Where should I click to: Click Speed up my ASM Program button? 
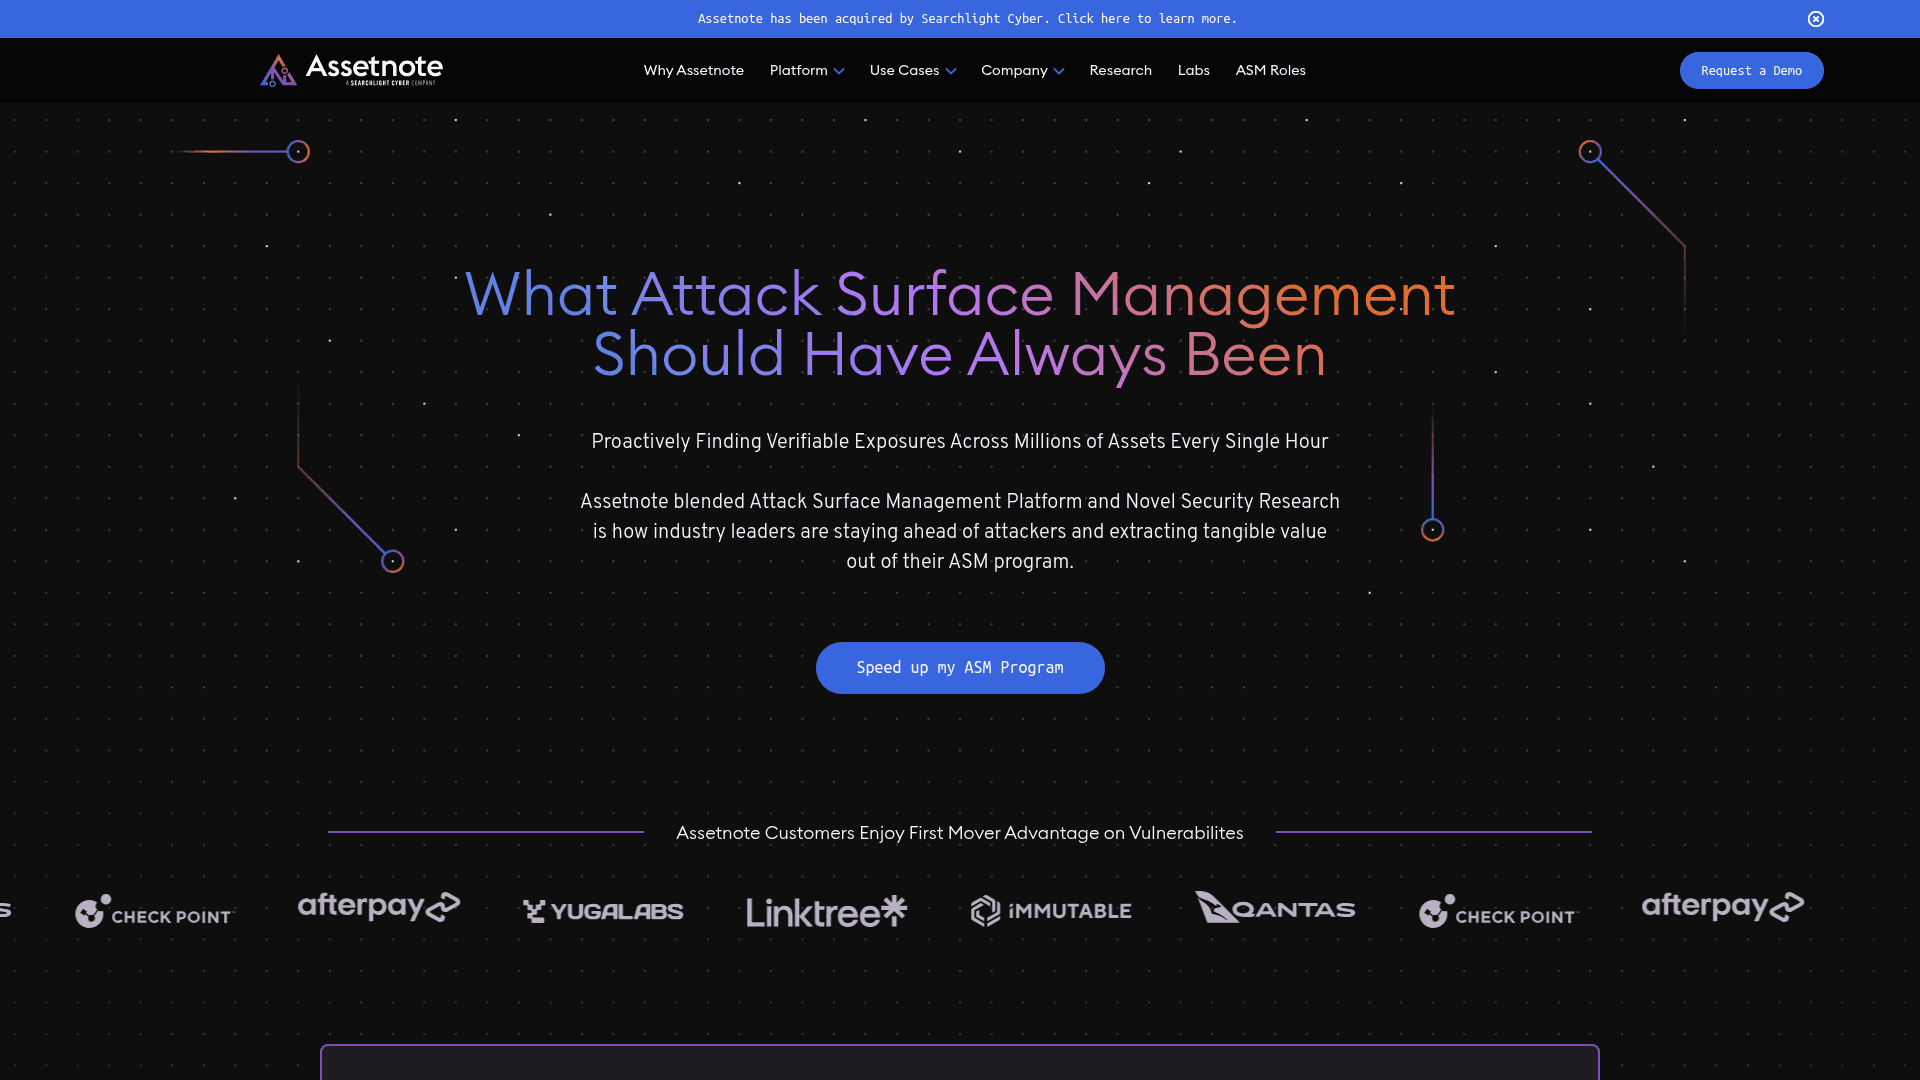(x=960, y=668)
